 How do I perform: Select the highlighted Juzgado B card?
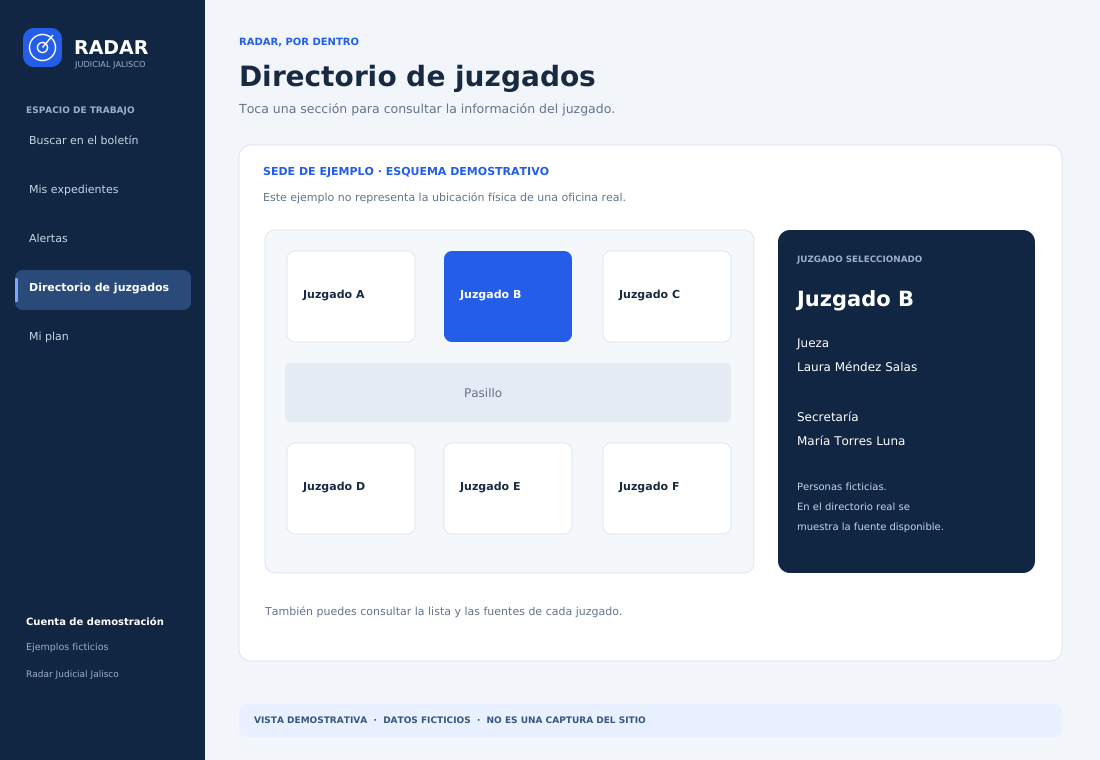508,296
